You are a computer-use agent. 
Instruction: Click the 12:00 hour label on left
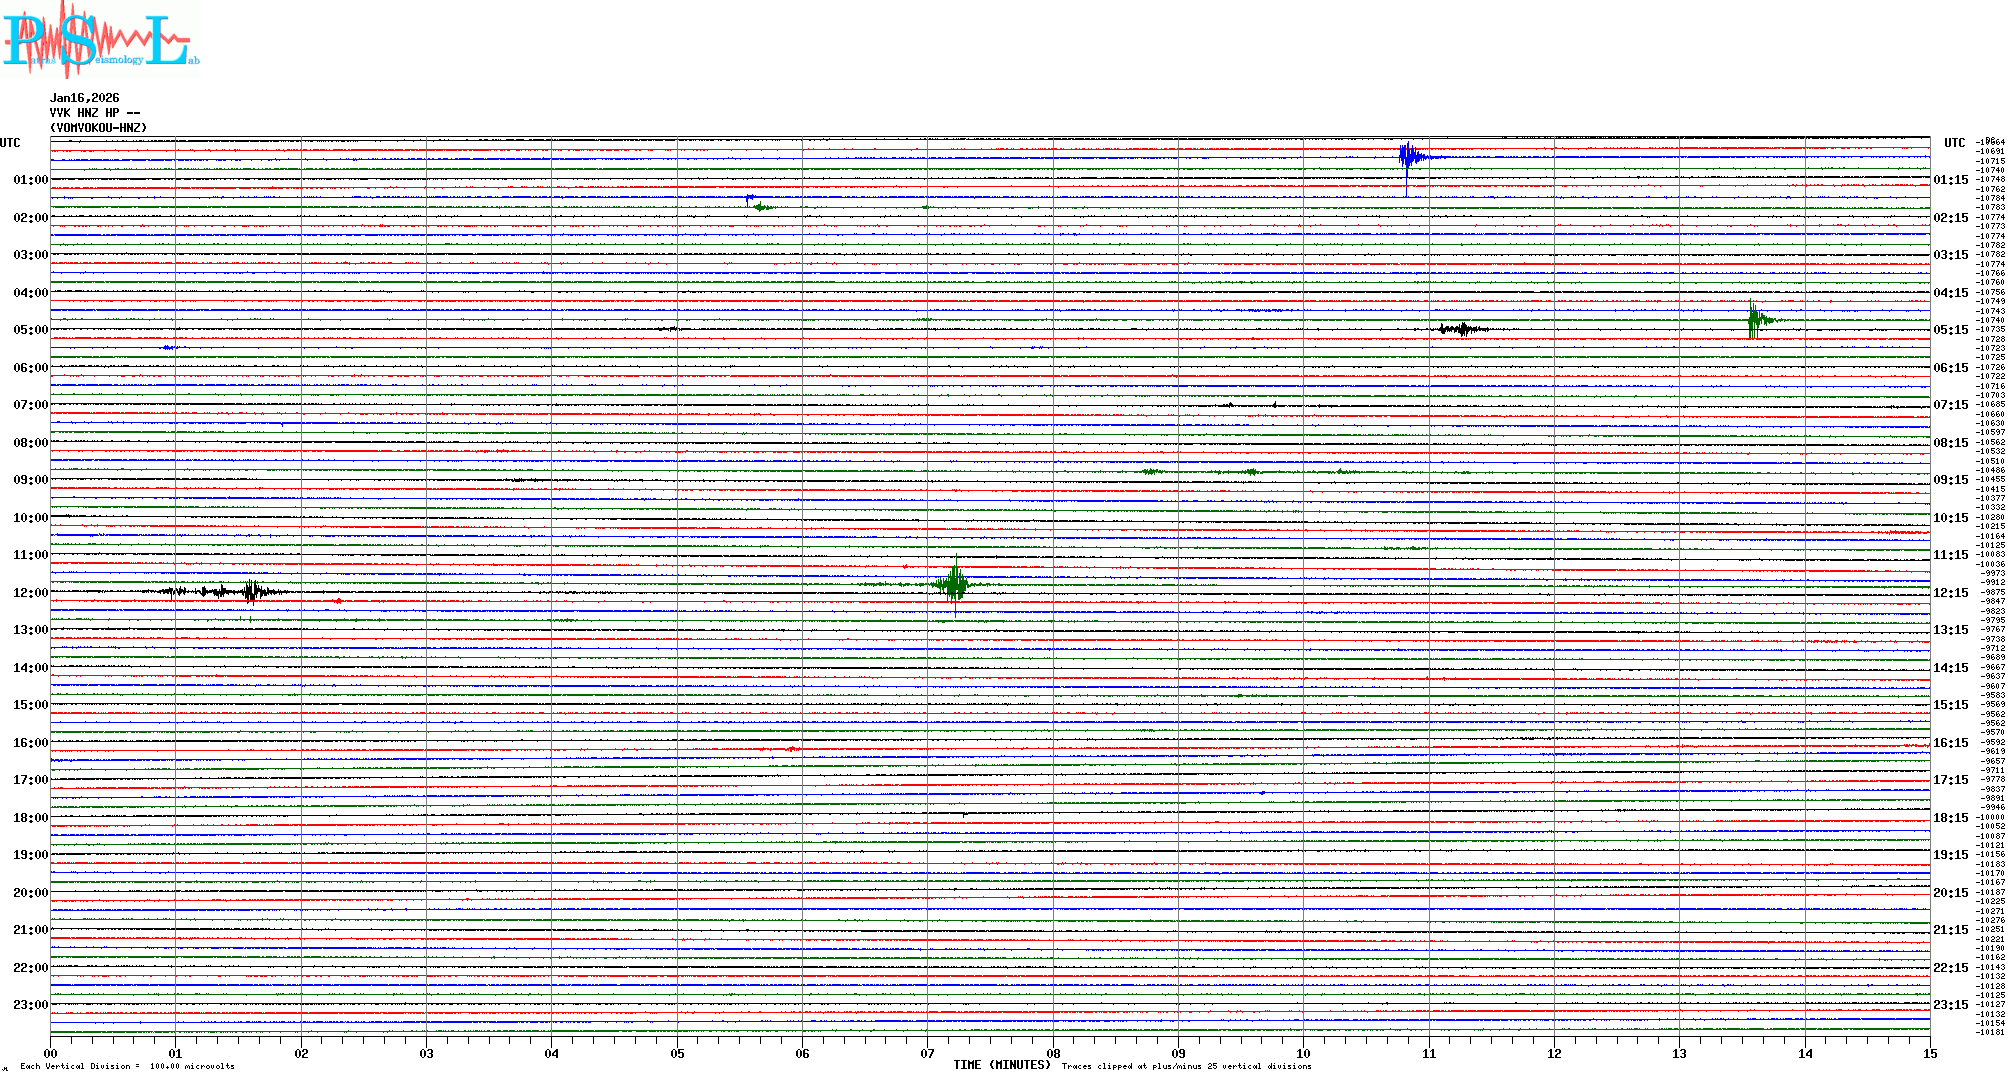(30, 593)
